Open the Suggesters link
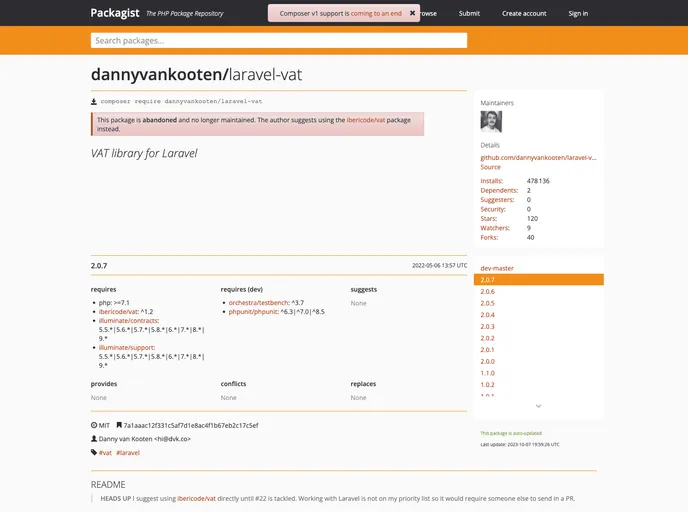The image size is (688, 512). [497, 200]
